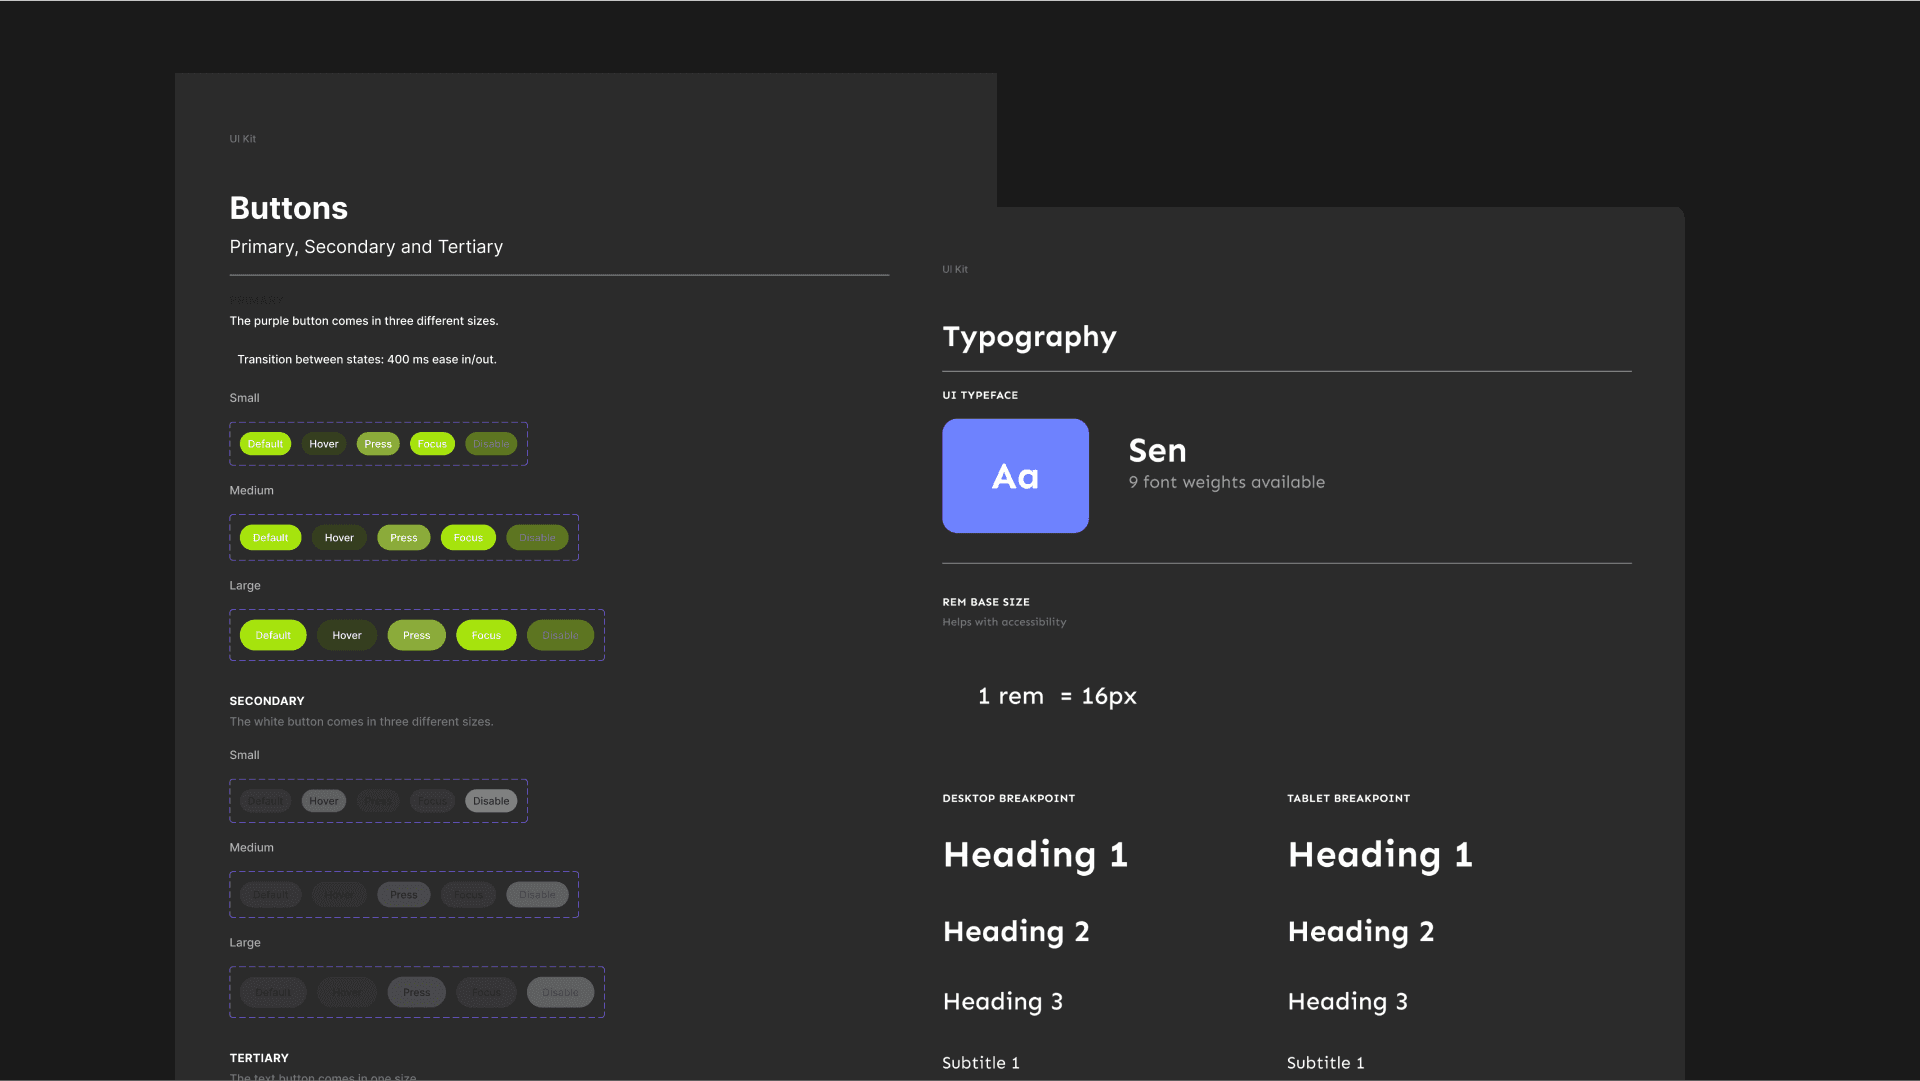Click the green Focus button in the primary Medium row
The height and width of the screenshot is (1081, 1920).
click(468, 538)
